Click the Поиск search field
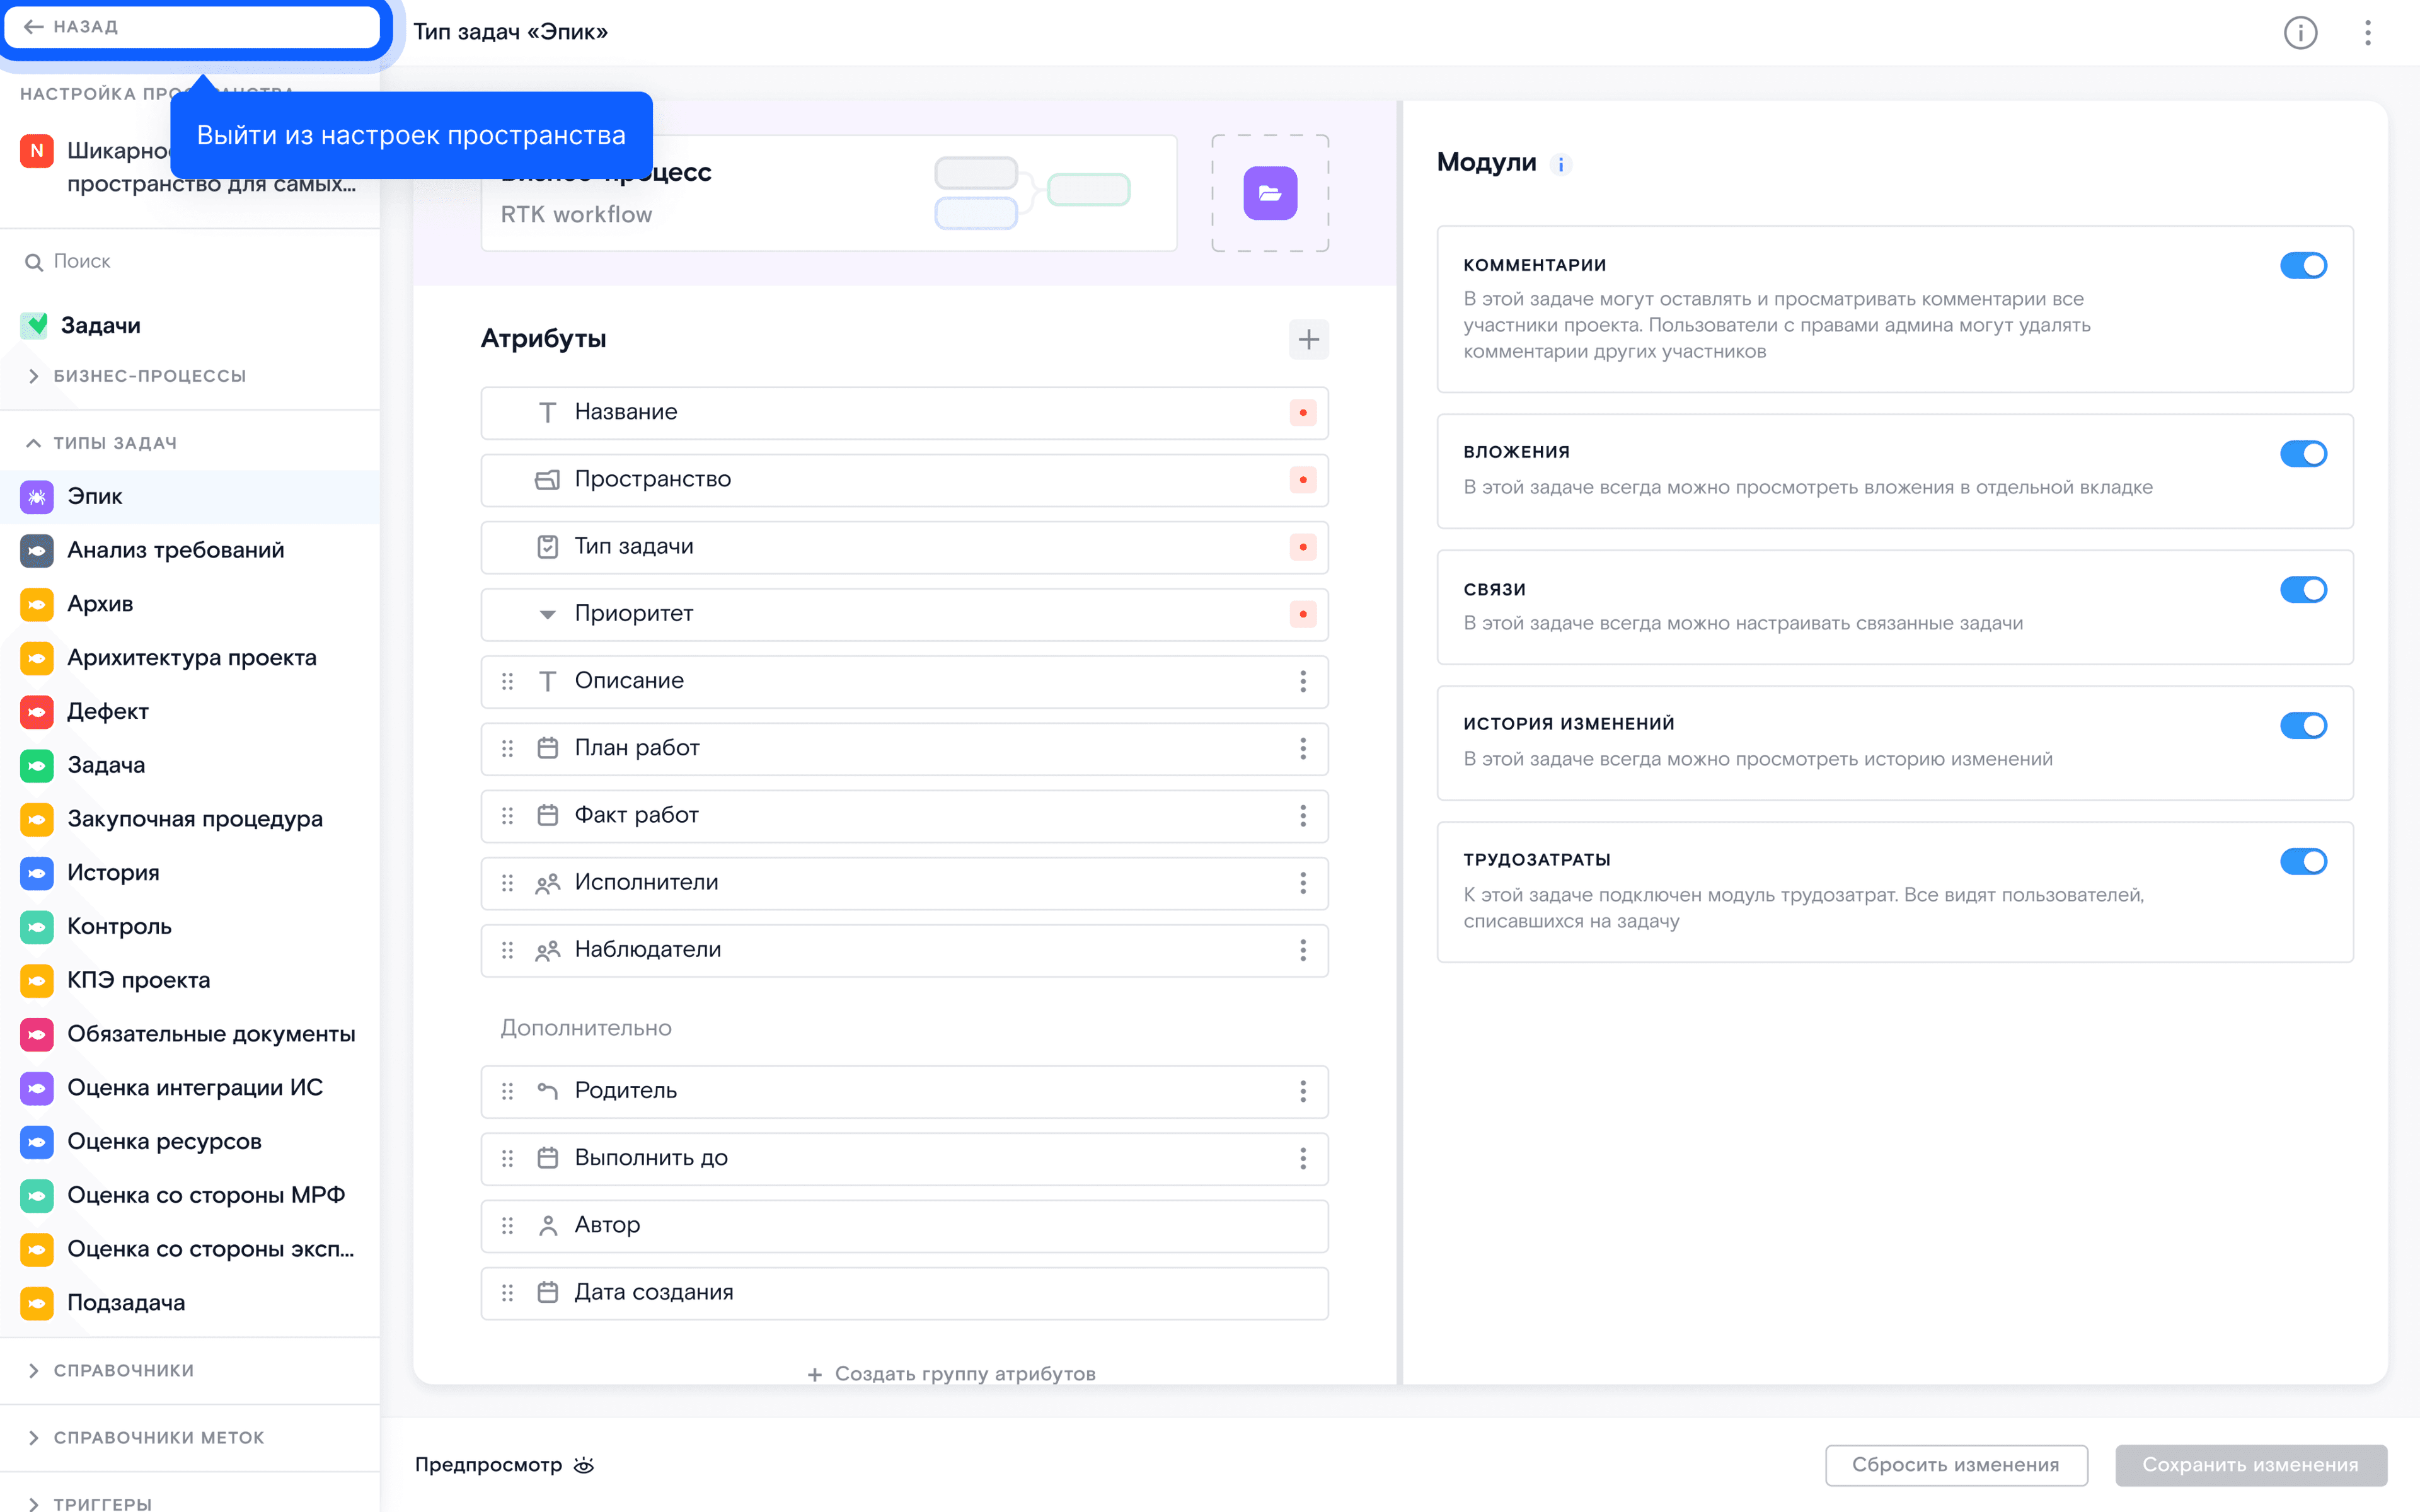Image resolution: width=2420 pixels, height=1512 pixels. tap(190, 262)
